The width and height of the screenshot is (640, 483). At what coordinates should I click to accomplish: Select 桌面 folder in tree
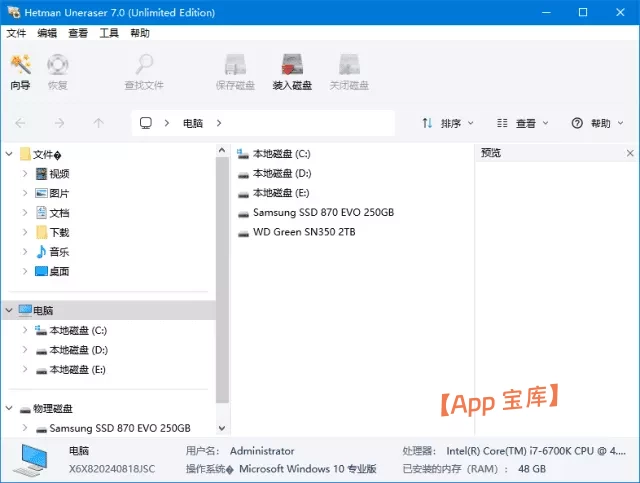point(52,271)
